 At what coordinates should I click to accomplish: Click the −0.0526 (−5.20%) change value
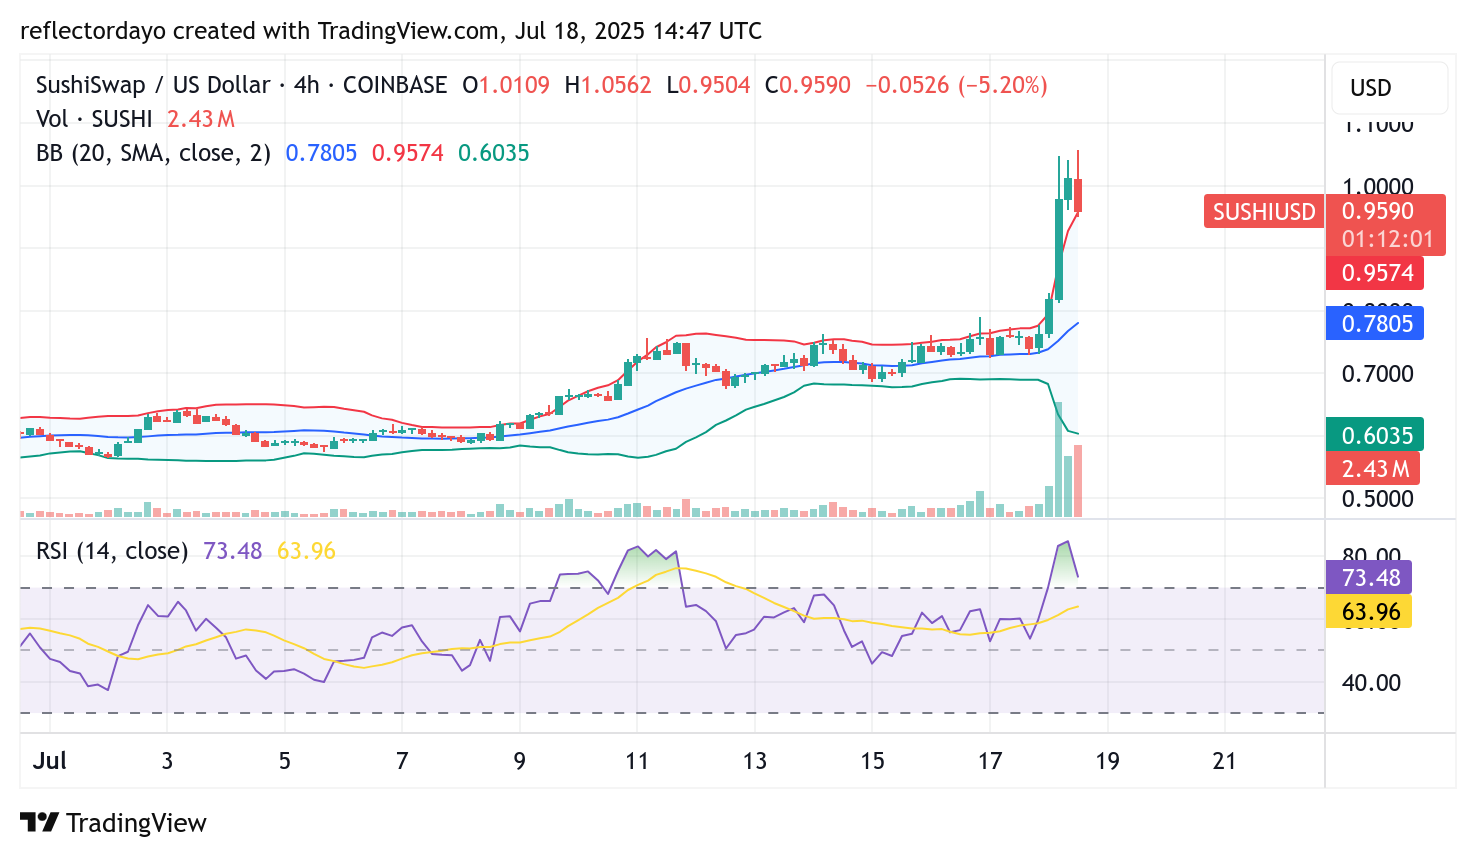click(956, 85)
